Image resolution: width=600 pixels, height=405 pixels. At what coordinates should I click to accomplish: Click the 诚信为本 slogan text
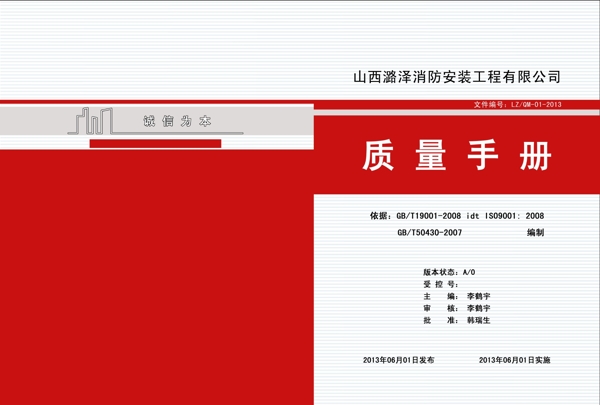coord(177,121)
